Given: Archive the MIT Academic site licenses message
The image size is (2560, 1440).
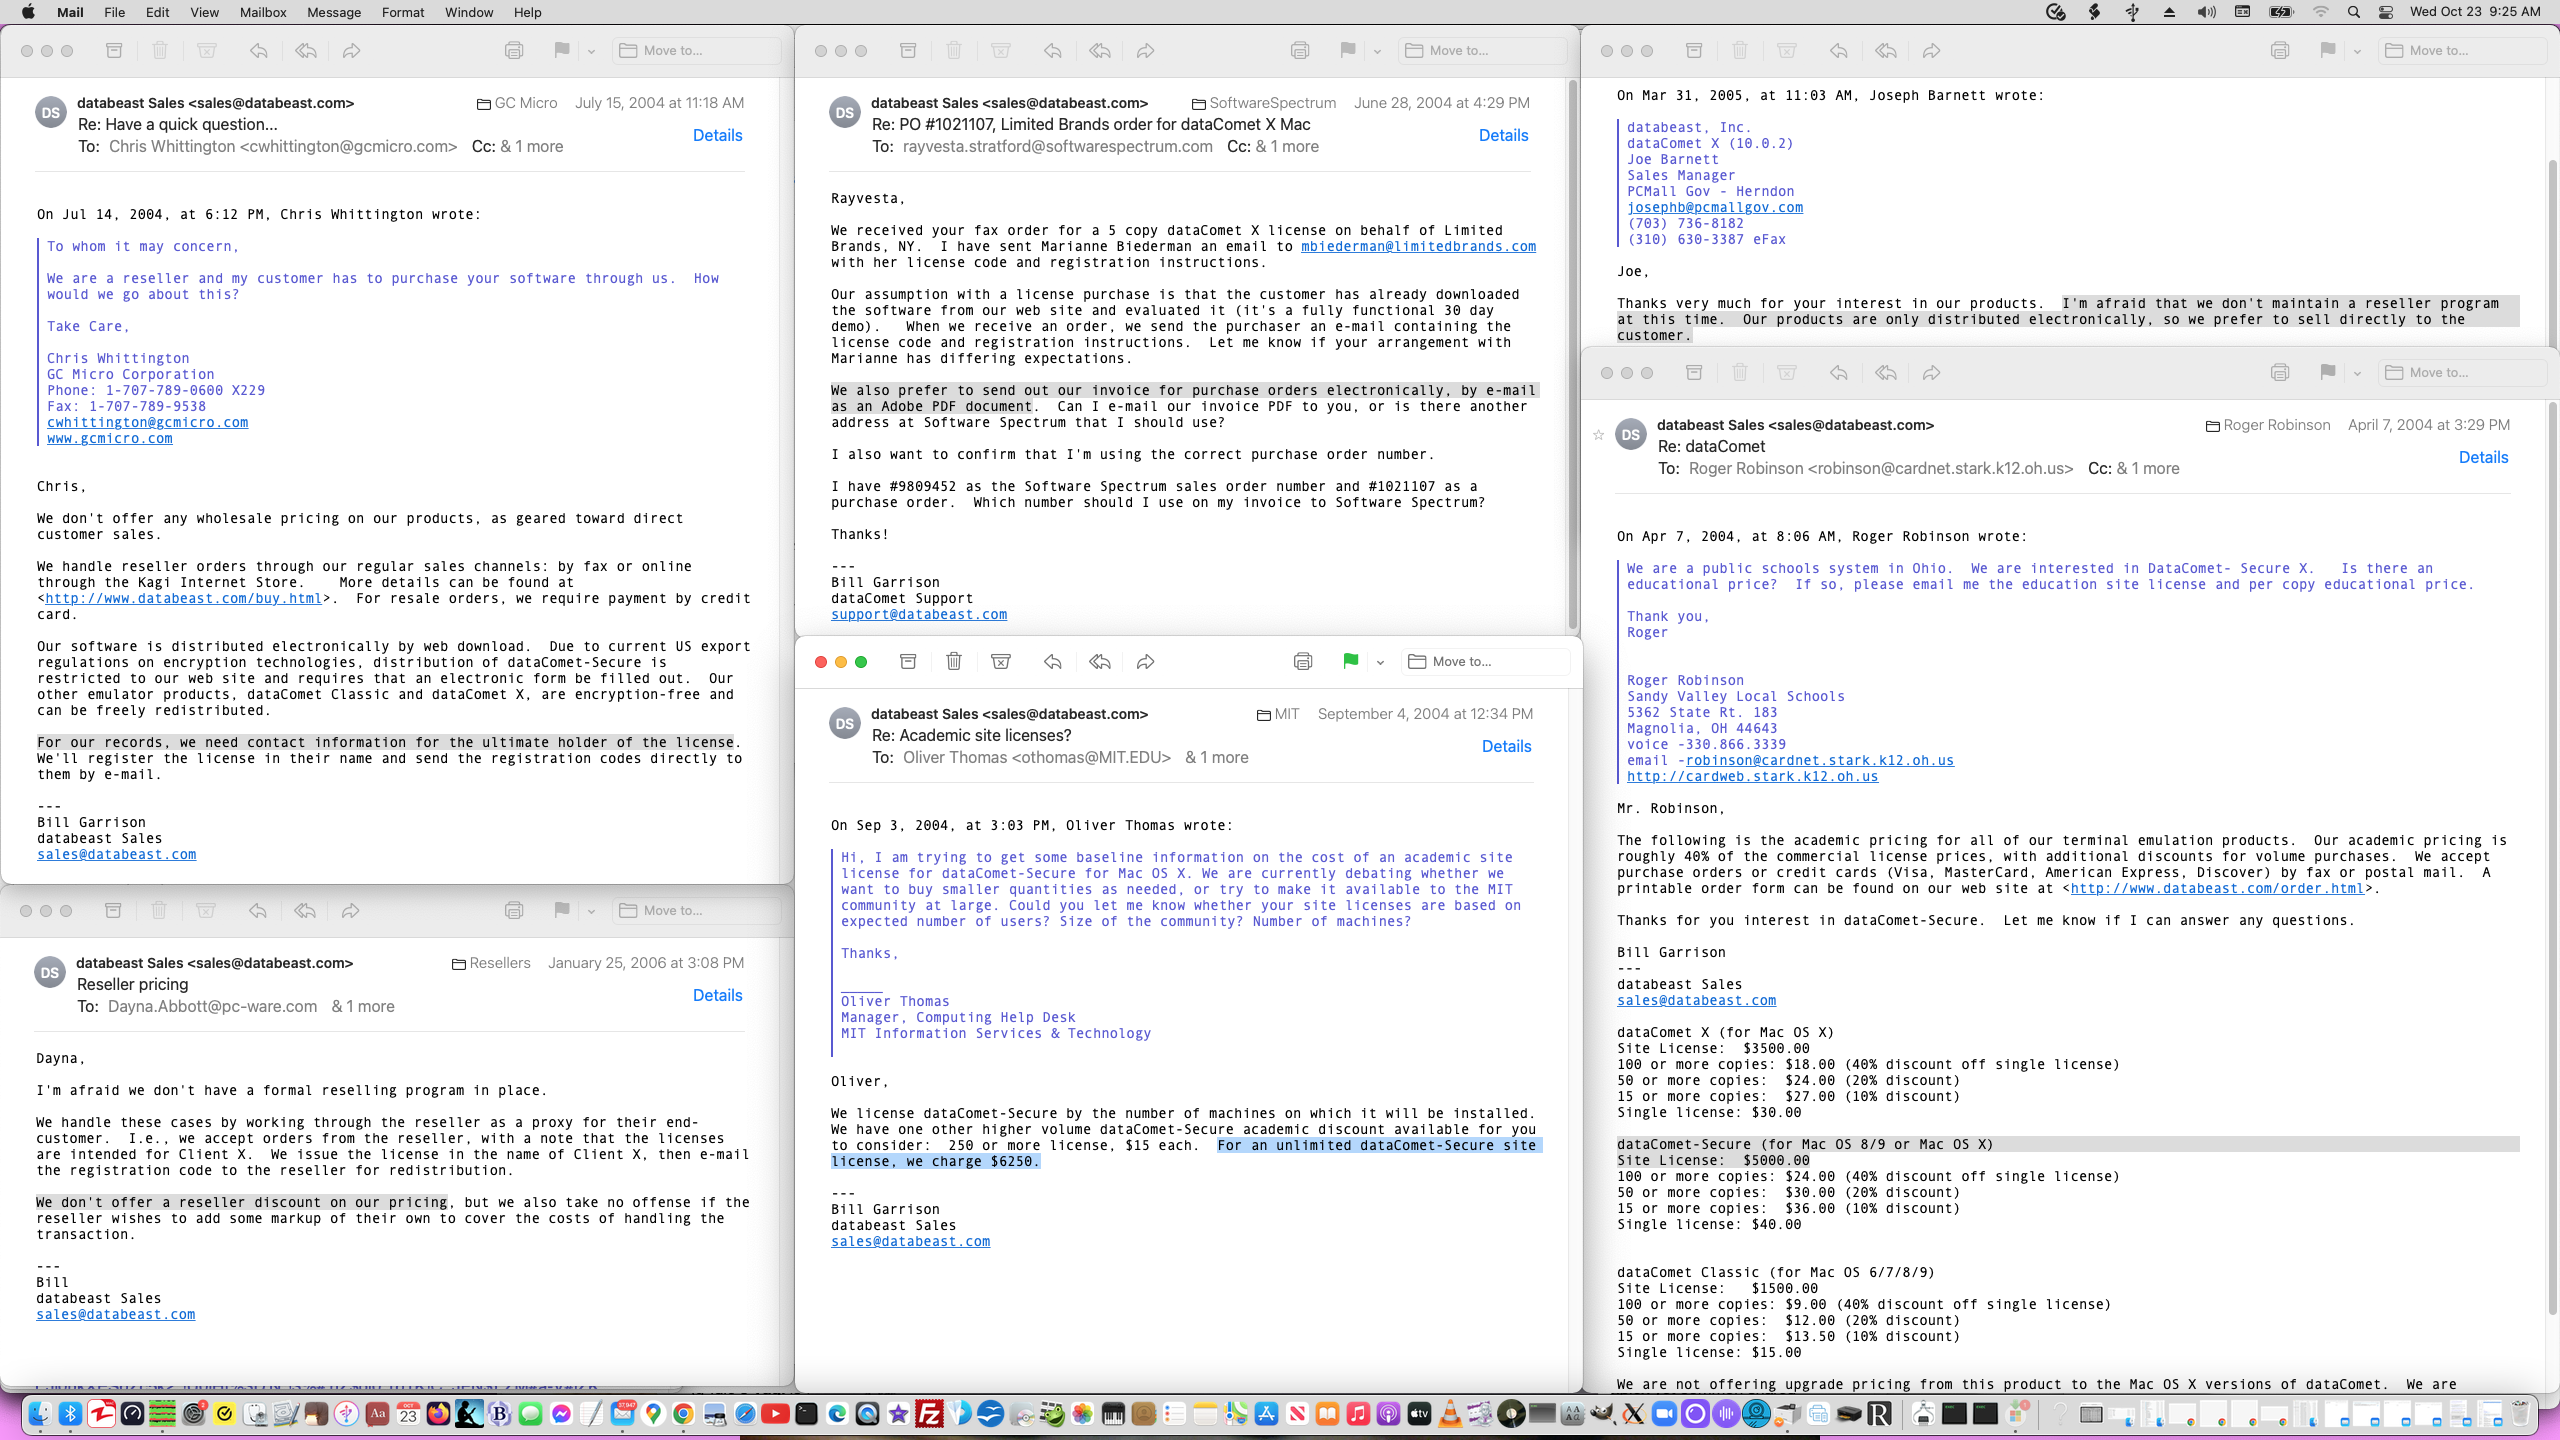Looking at the screenshot, I should click(x=908, y=662).
